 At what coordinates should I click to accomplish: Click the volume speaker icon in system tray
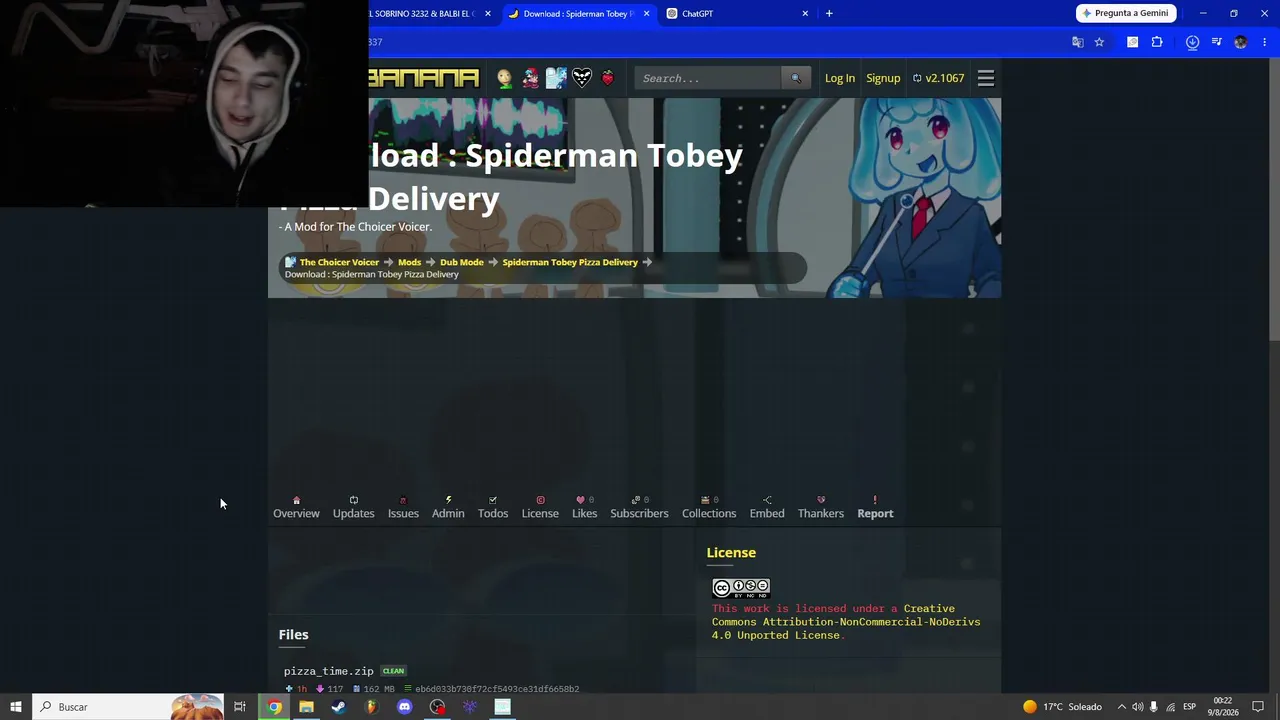coord(1137,707)
